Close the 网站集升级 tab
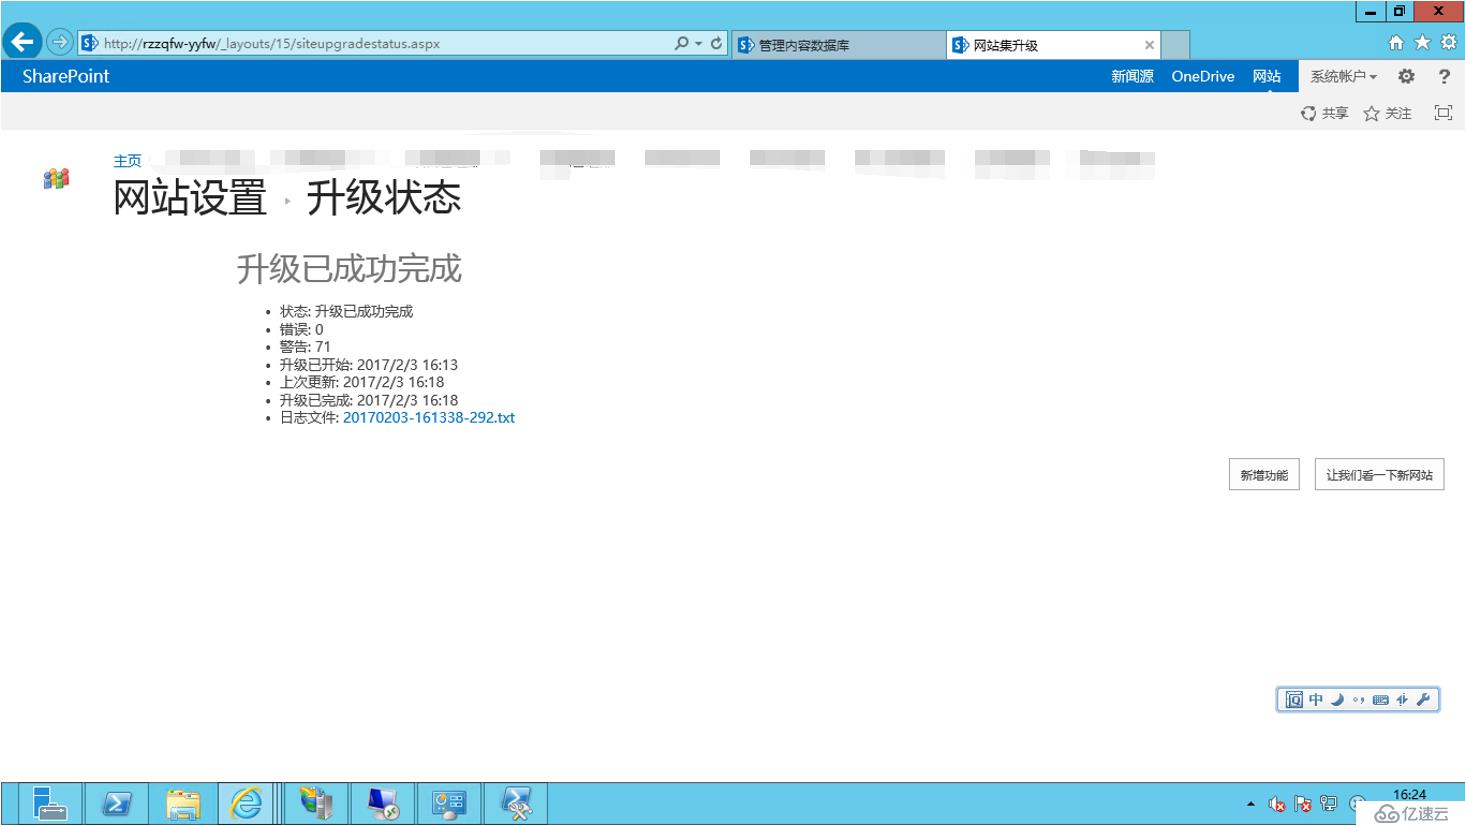The height and width of the screenshot is (826, 1465). (x=1149, y=45)
